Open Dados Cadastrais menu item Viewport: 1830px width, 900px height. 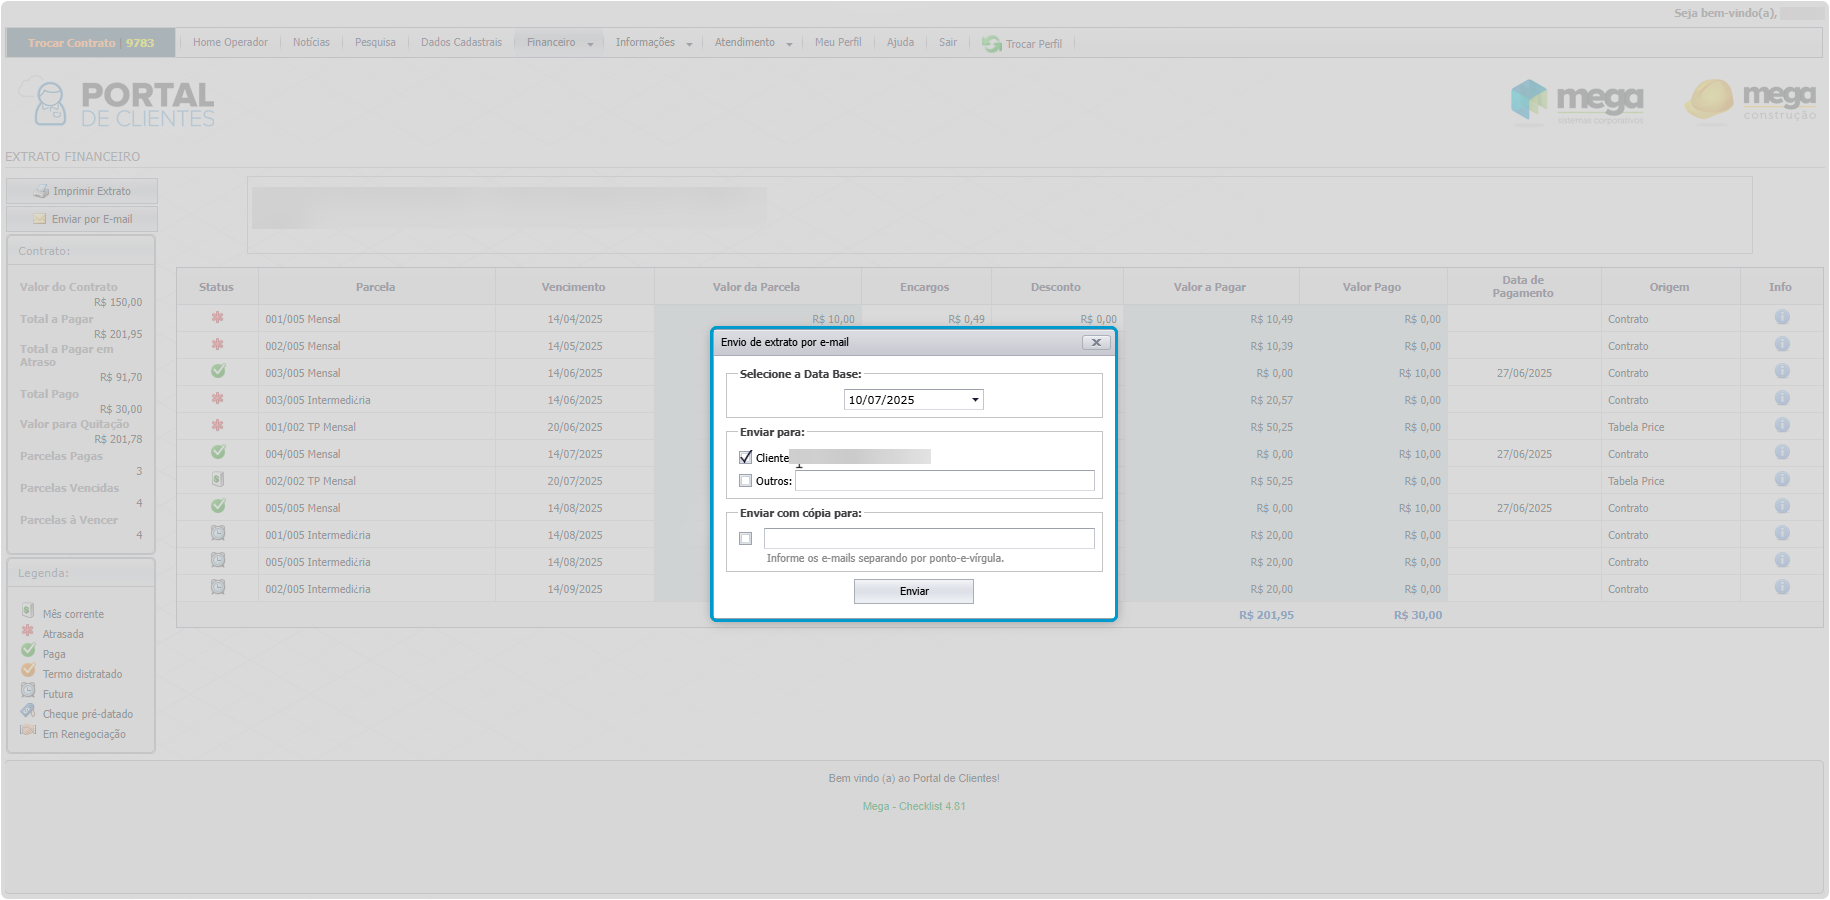click(461, 42)
